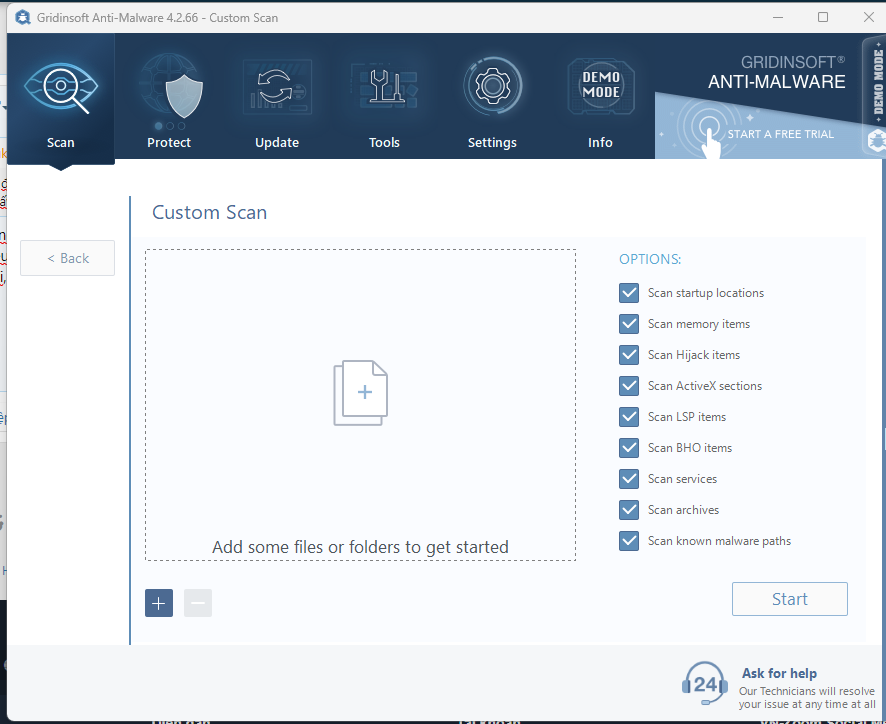Switch to the Settings tab label
The height and width of the screenshot is (724, 886).
point(492,142)
